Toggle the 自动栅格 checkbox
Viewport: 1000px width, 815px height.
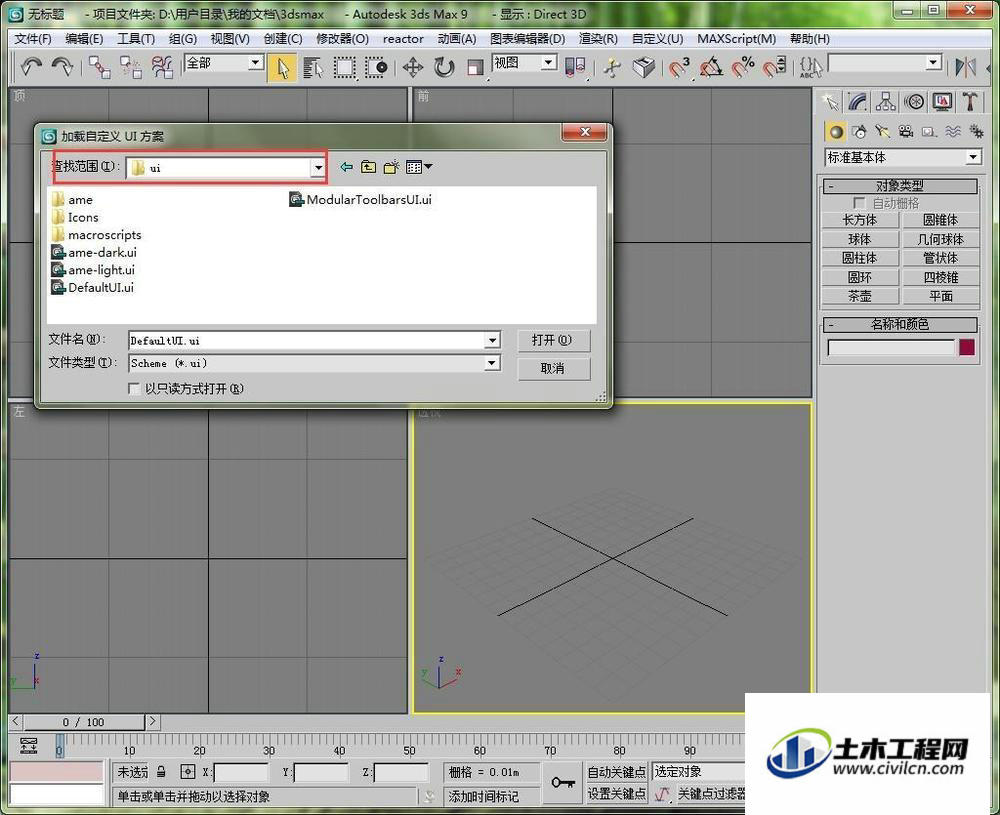859,203
